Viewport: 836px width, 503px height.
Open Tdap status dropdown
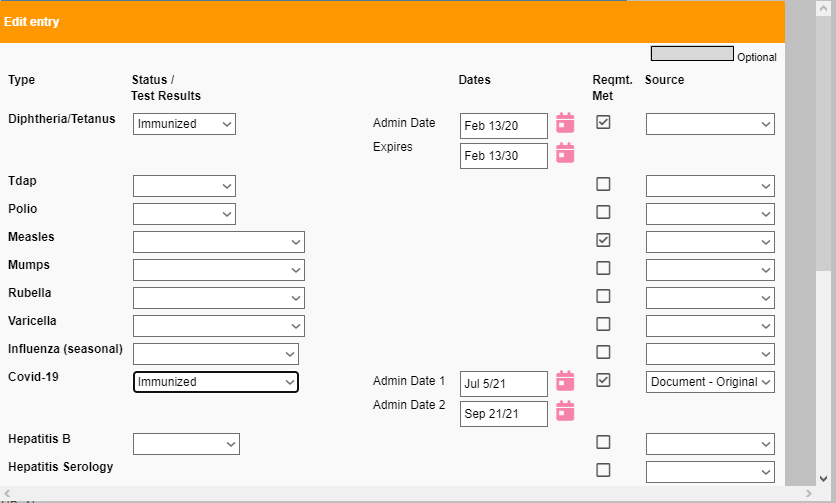[x=184, y=186]
